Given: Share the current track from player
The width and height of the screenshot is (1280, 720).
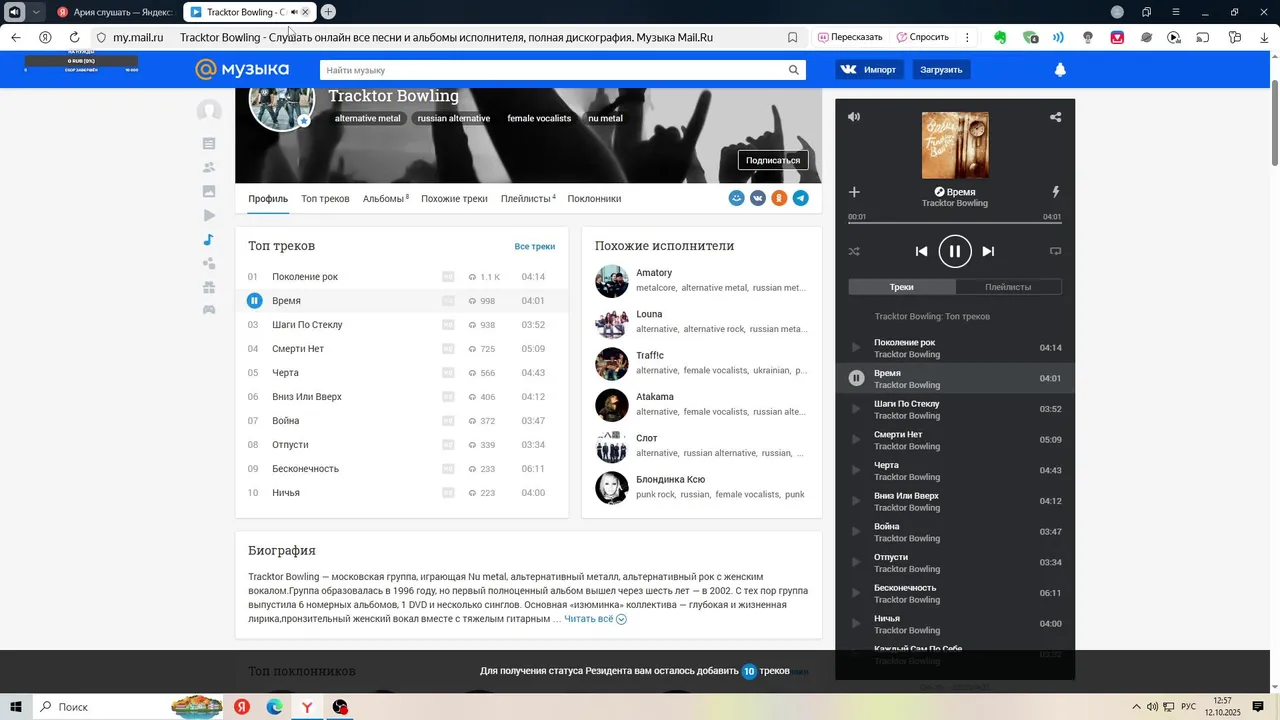Looking at the screenshot, I should click(1055, 117).
